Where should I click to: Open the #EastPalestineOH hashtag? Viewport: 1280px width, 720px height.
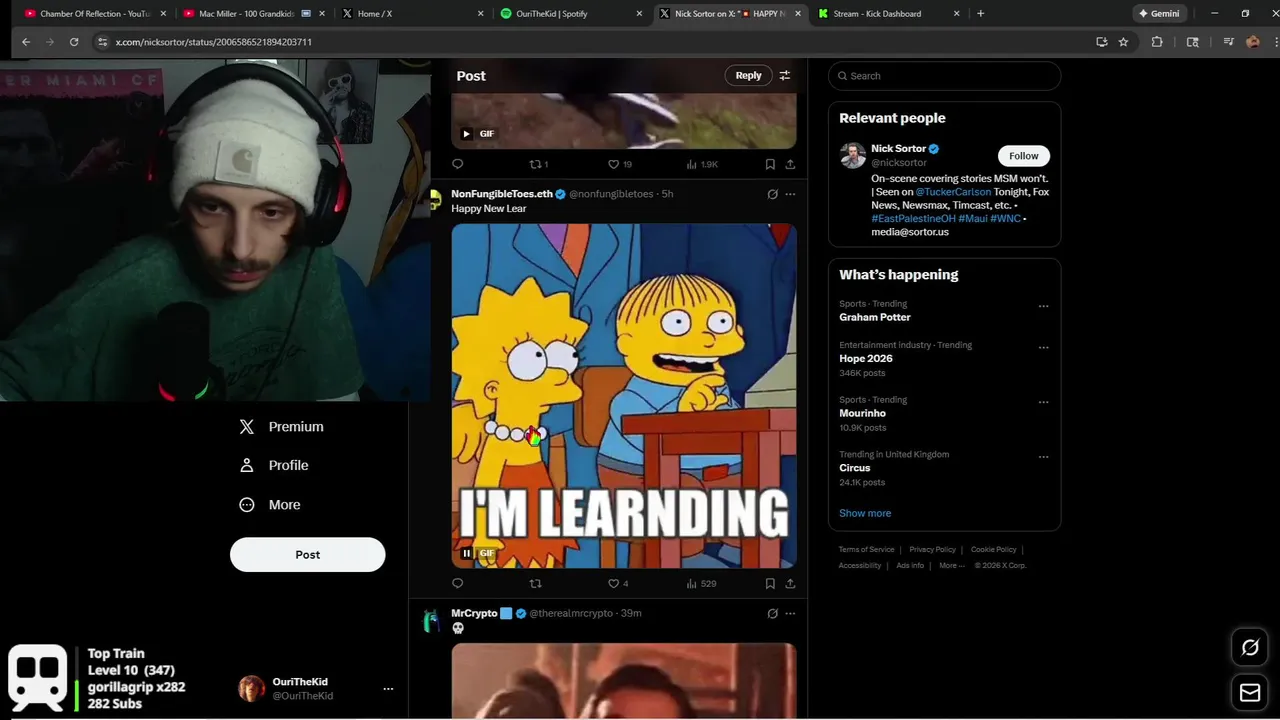(x=913, y=218)
